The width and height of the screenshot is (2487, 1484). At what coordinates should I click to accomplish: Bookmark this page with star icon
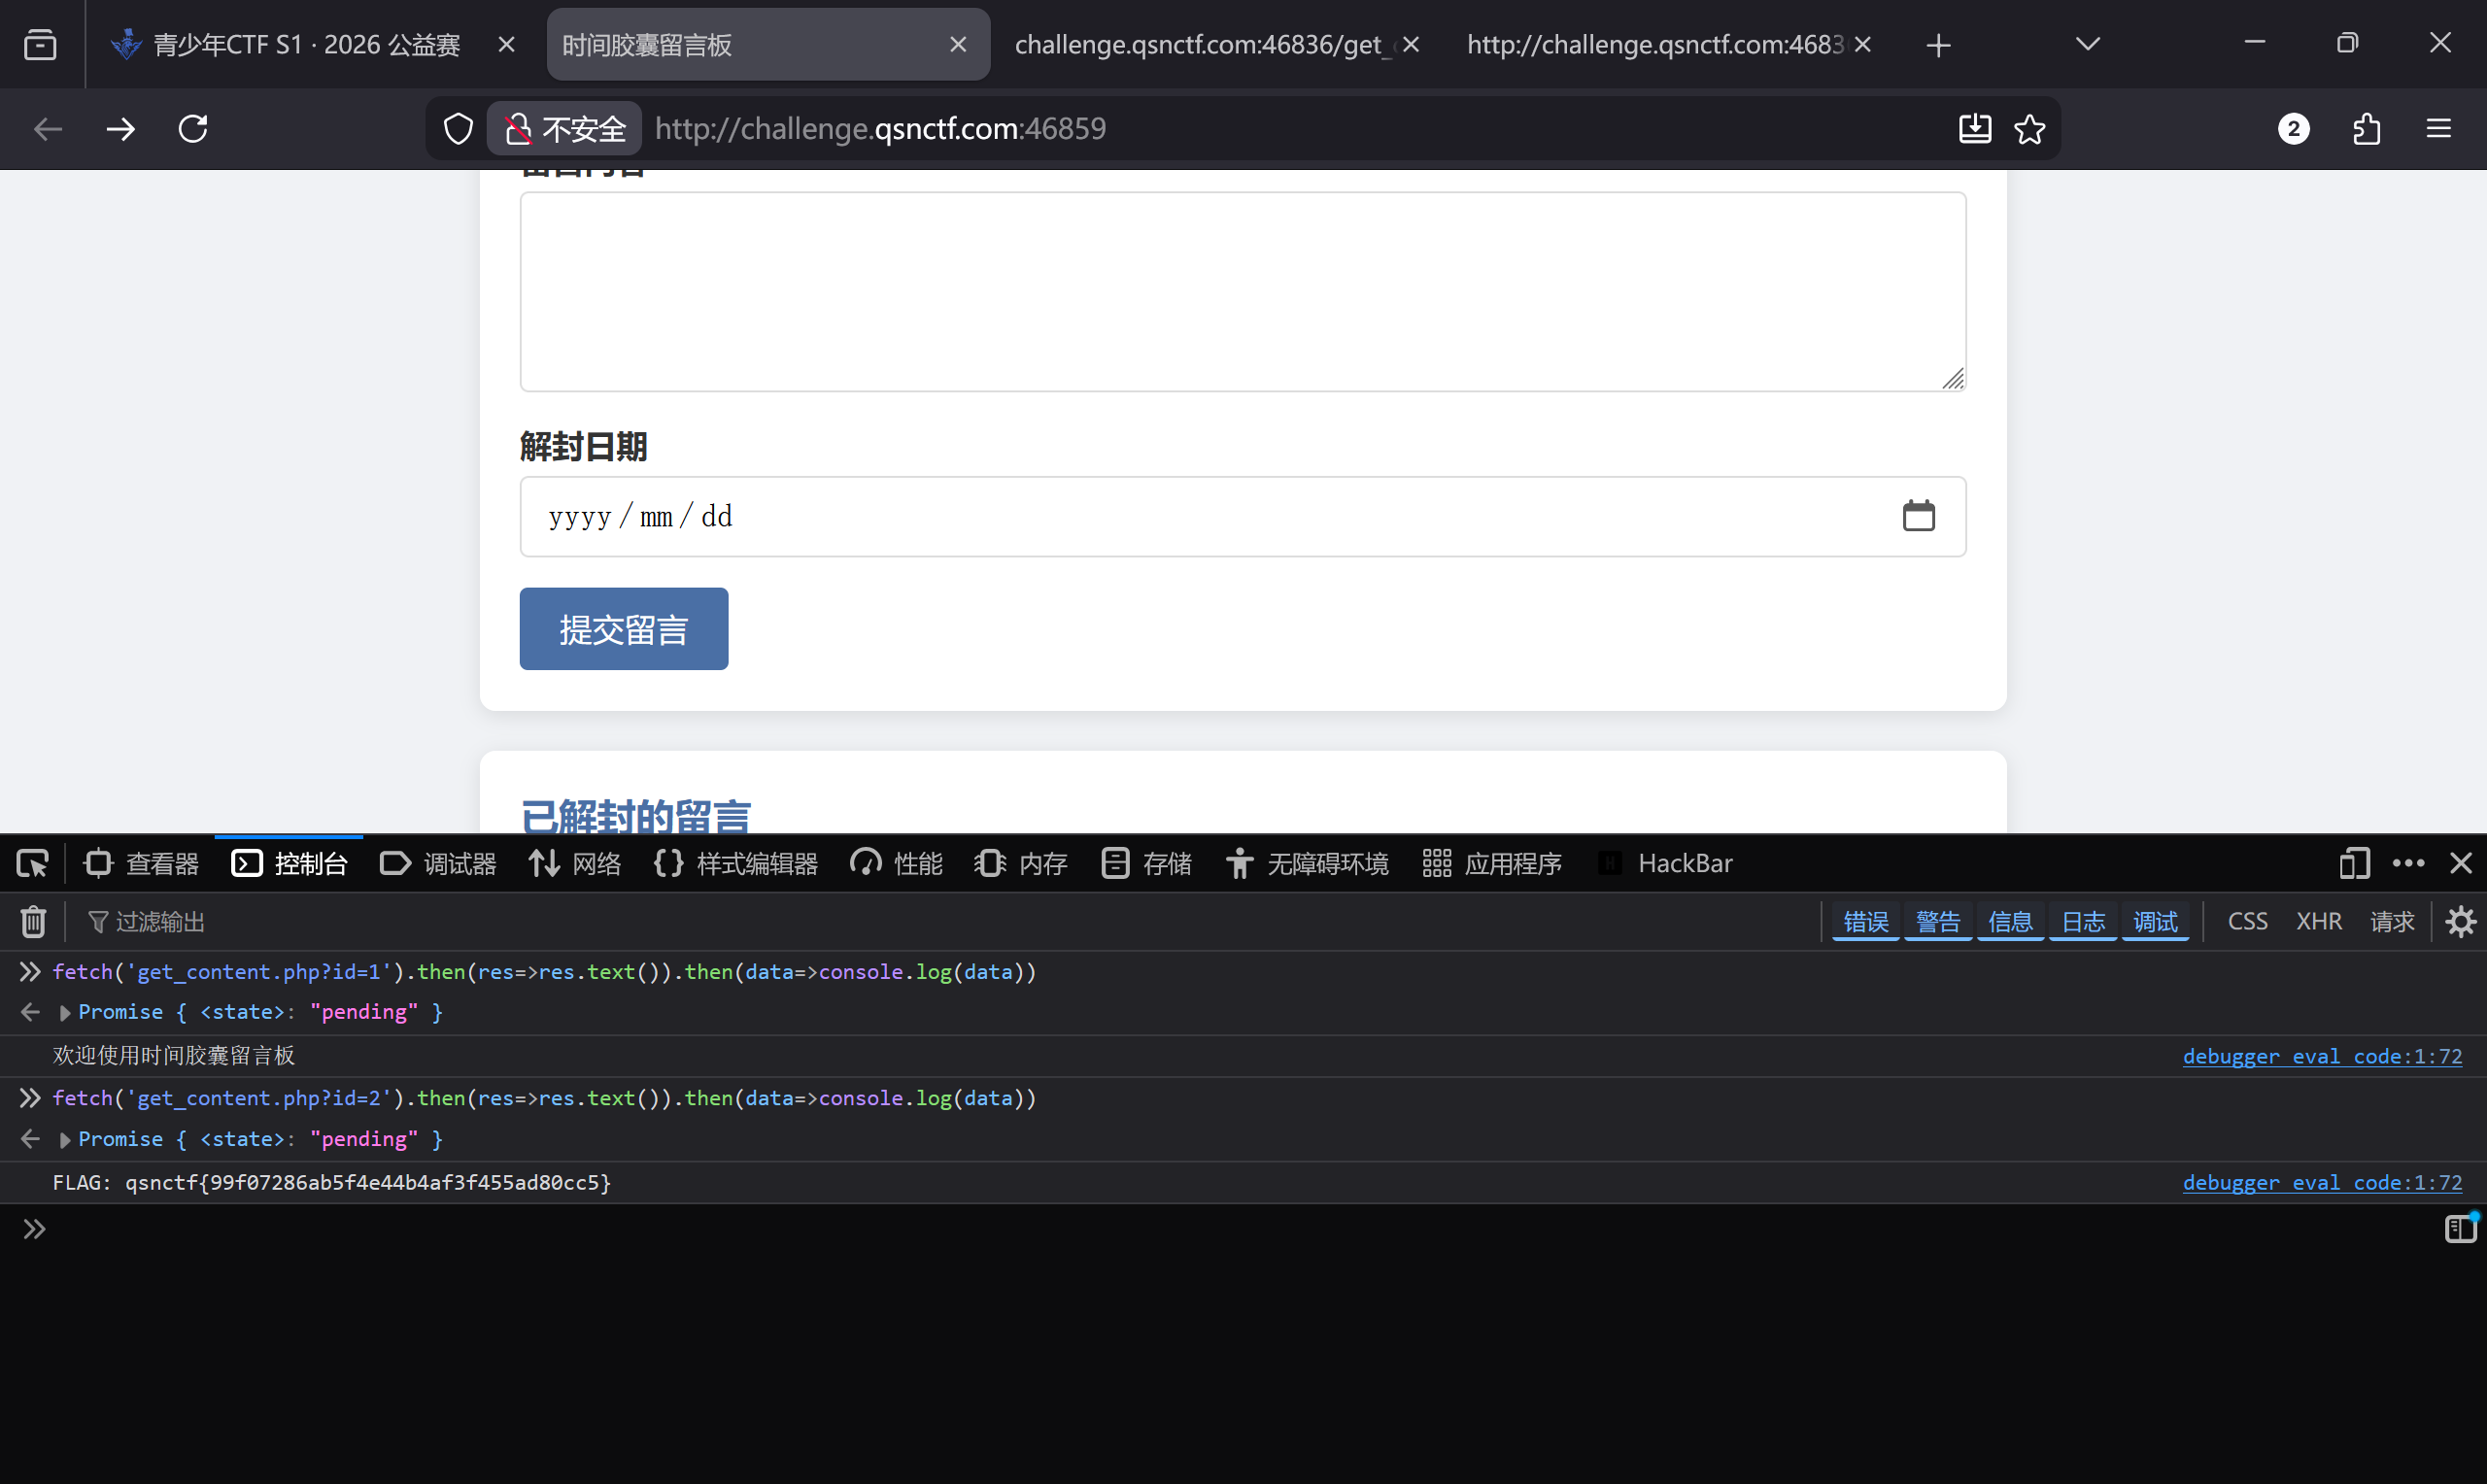(x=2029, y=129)
